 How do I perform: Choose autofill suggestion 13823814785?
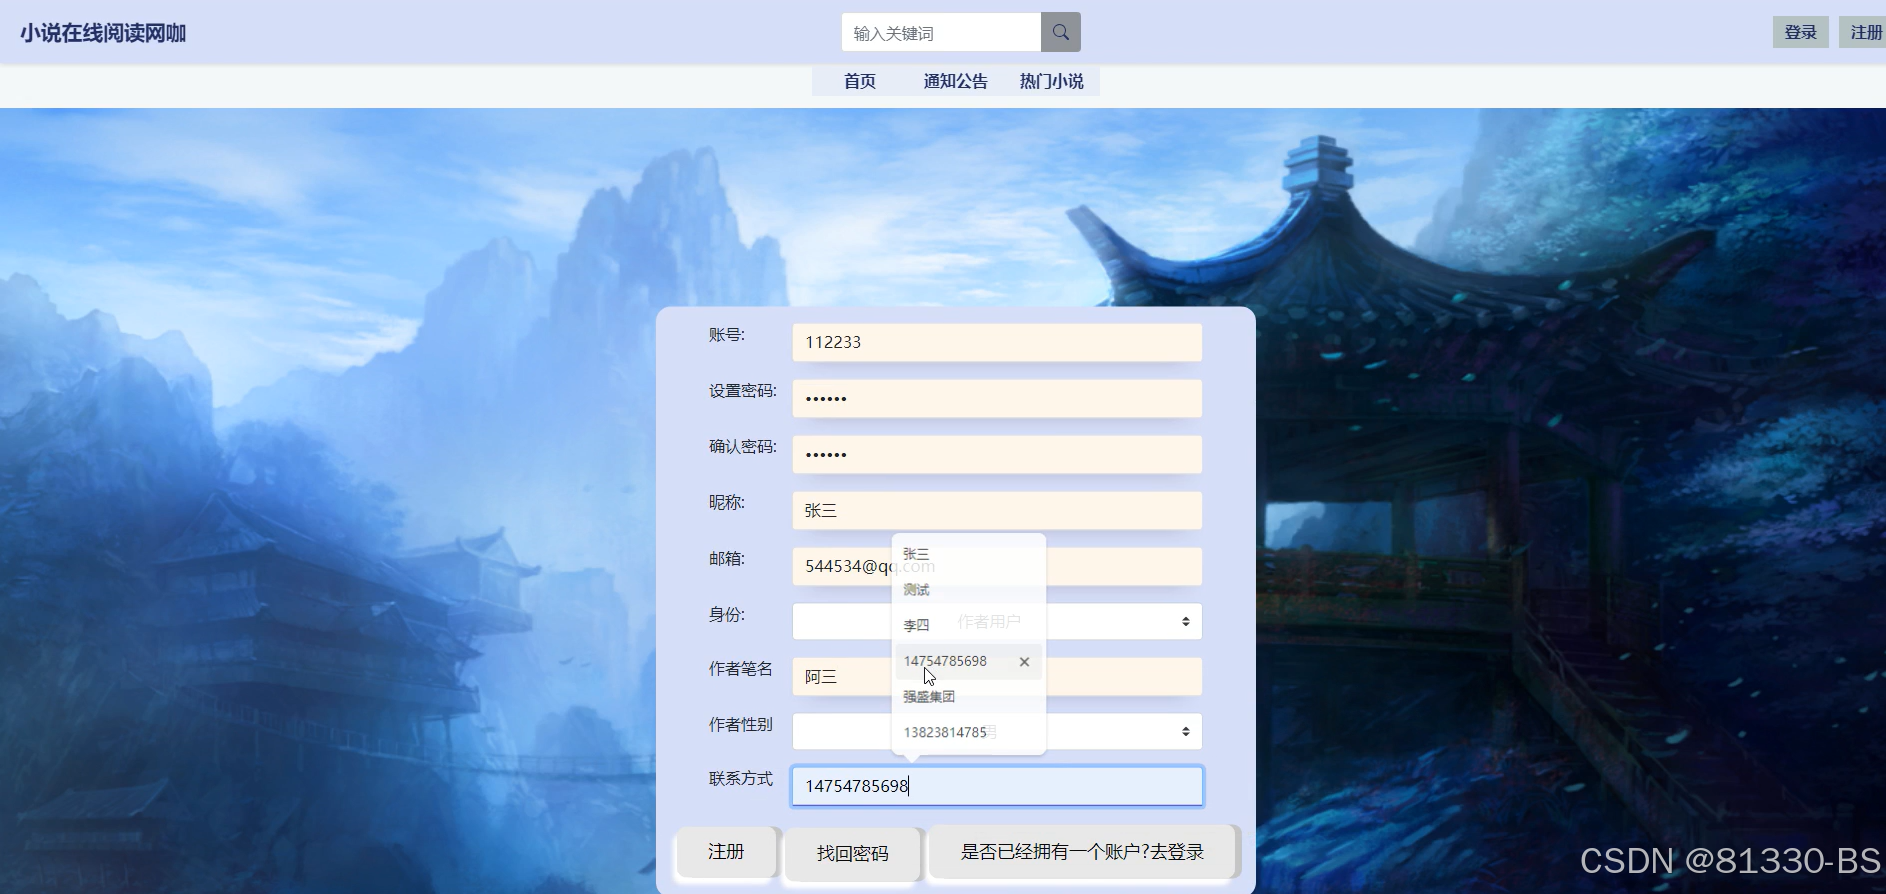(968, 733)
